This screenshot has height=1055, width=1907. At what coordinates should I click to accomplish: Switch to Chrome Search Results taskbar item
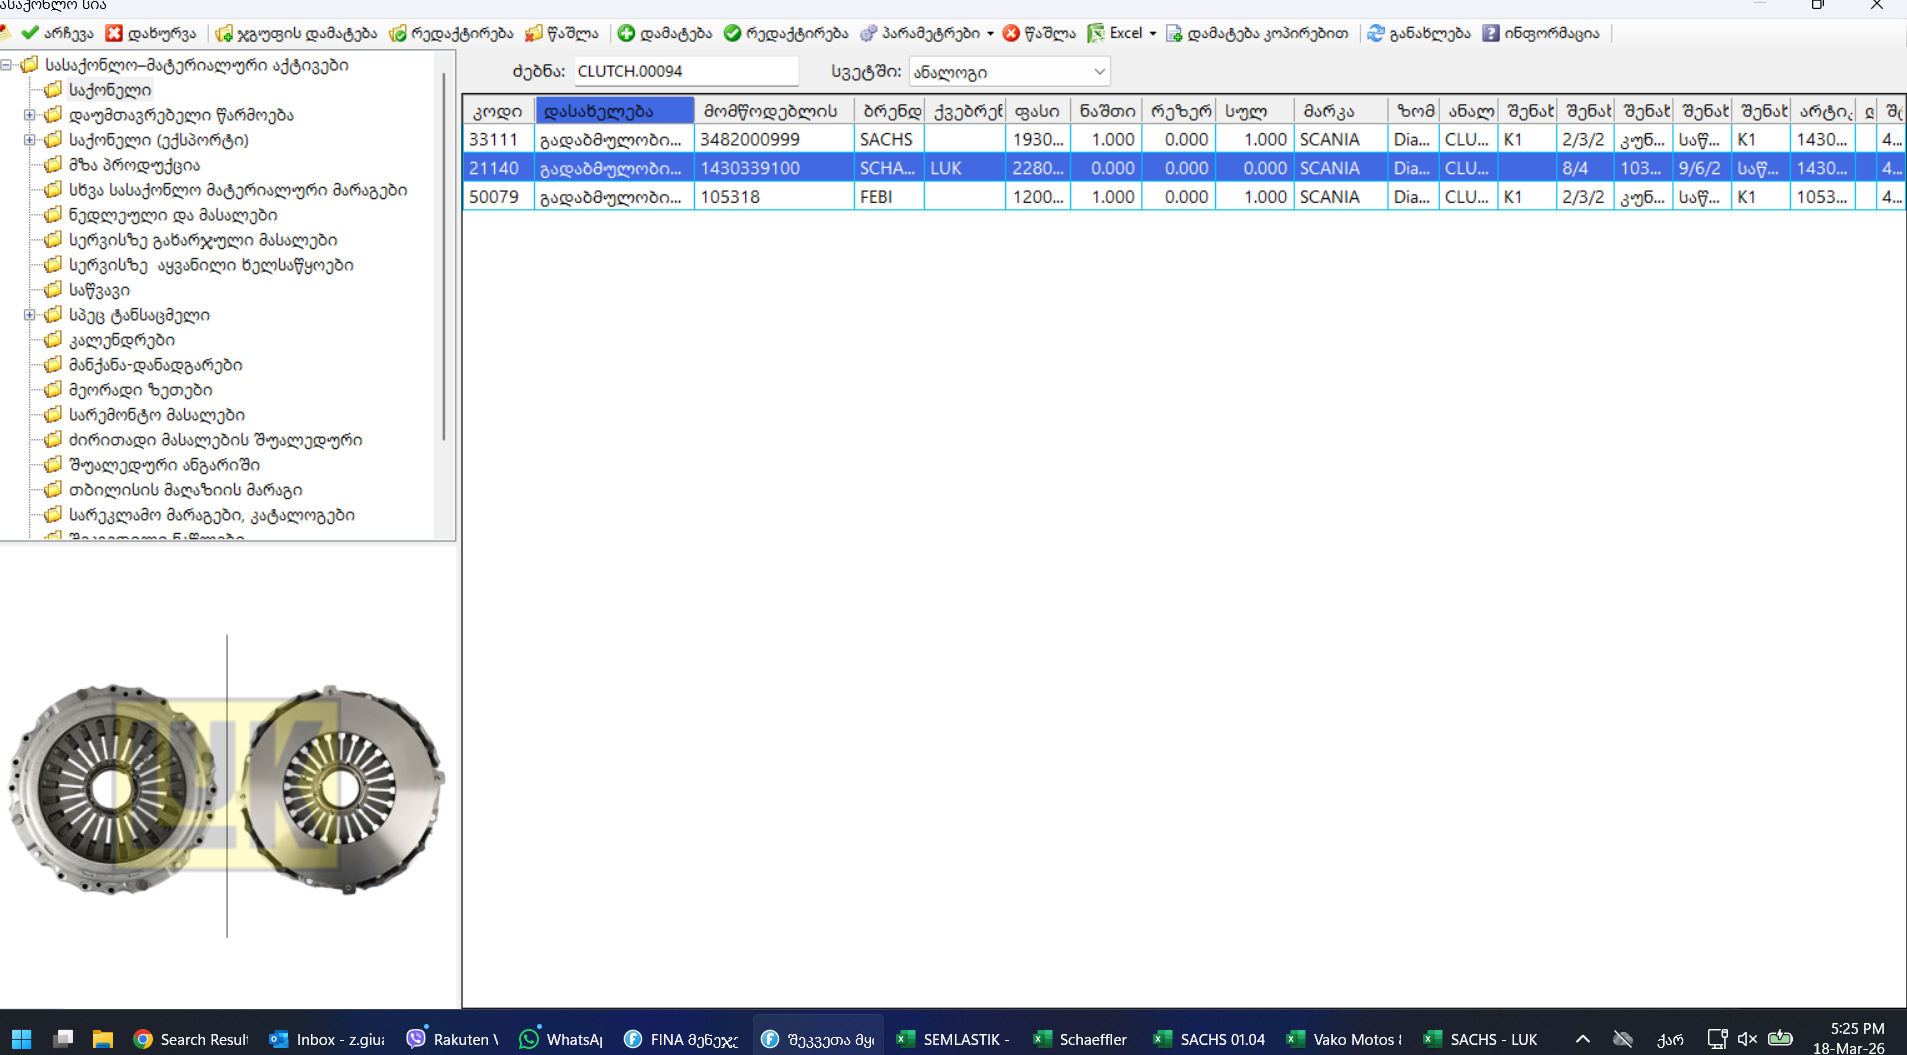click(x=190, y=1039)
